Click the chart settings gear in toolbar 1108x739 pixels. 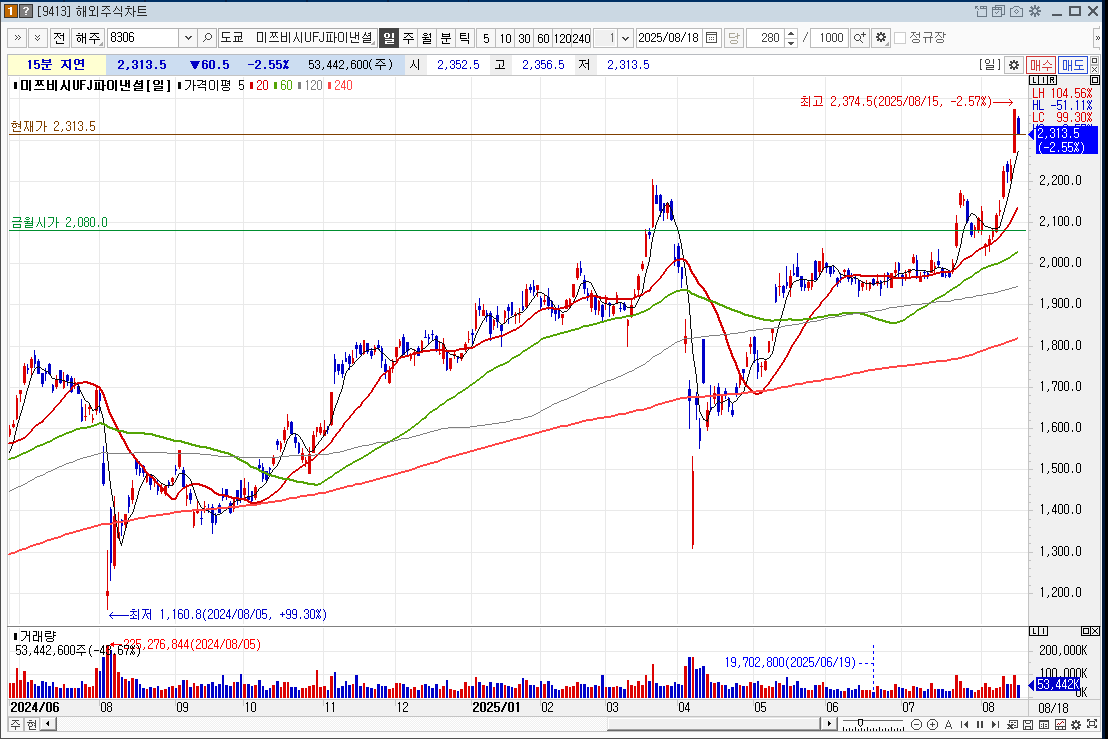(x=880, y=38)
